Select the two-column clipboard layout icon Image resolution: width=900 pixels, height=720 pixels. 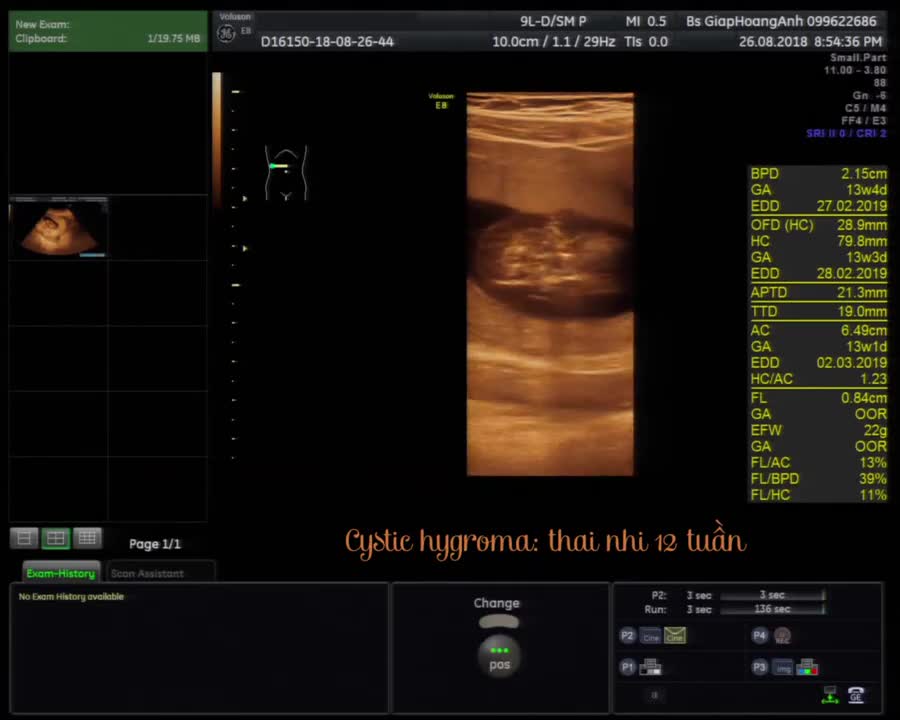(56, 538)
